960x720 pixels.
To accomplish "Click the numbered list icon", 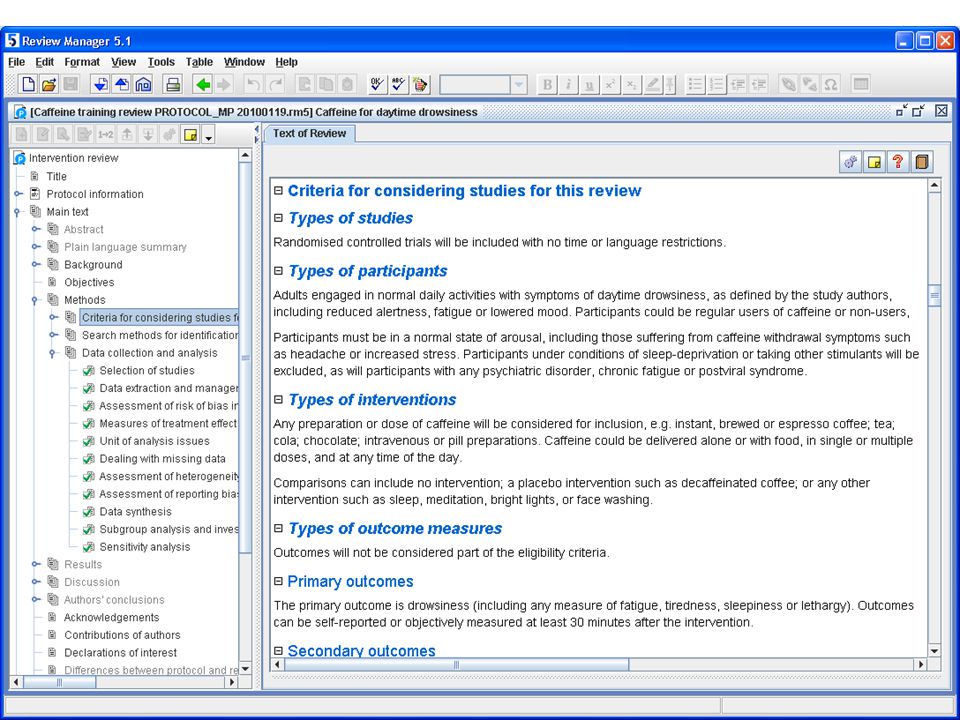I will click(x=716, y=84).
